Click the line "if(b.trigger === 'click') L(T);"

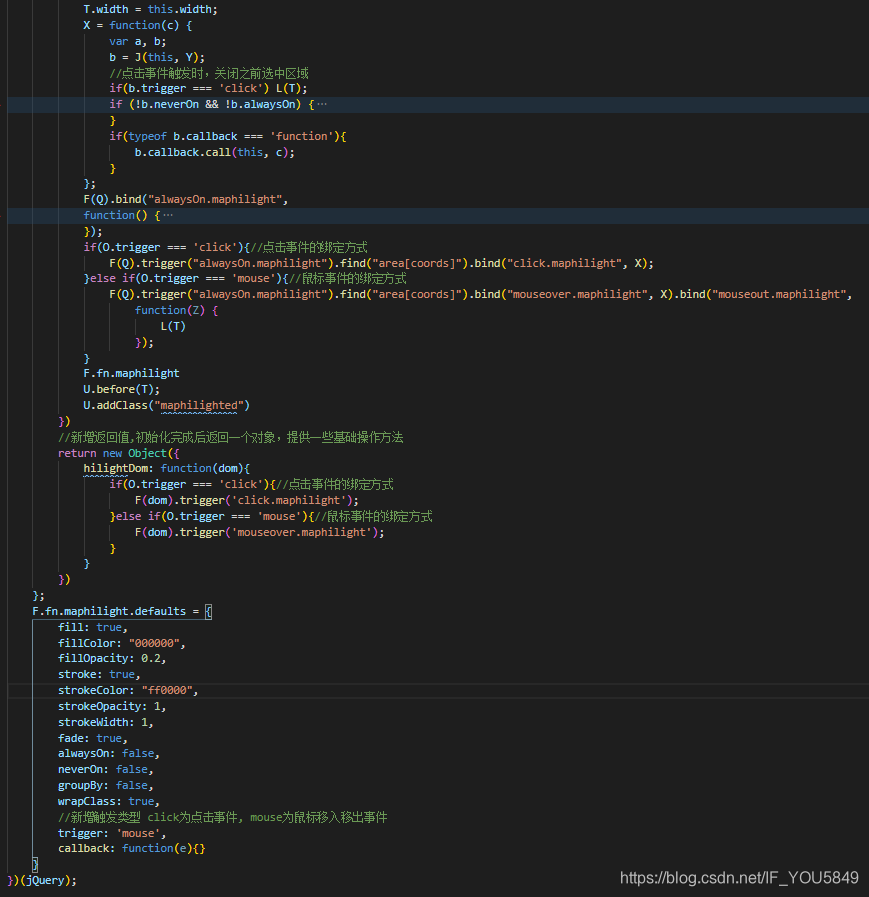tap(208, 88)
